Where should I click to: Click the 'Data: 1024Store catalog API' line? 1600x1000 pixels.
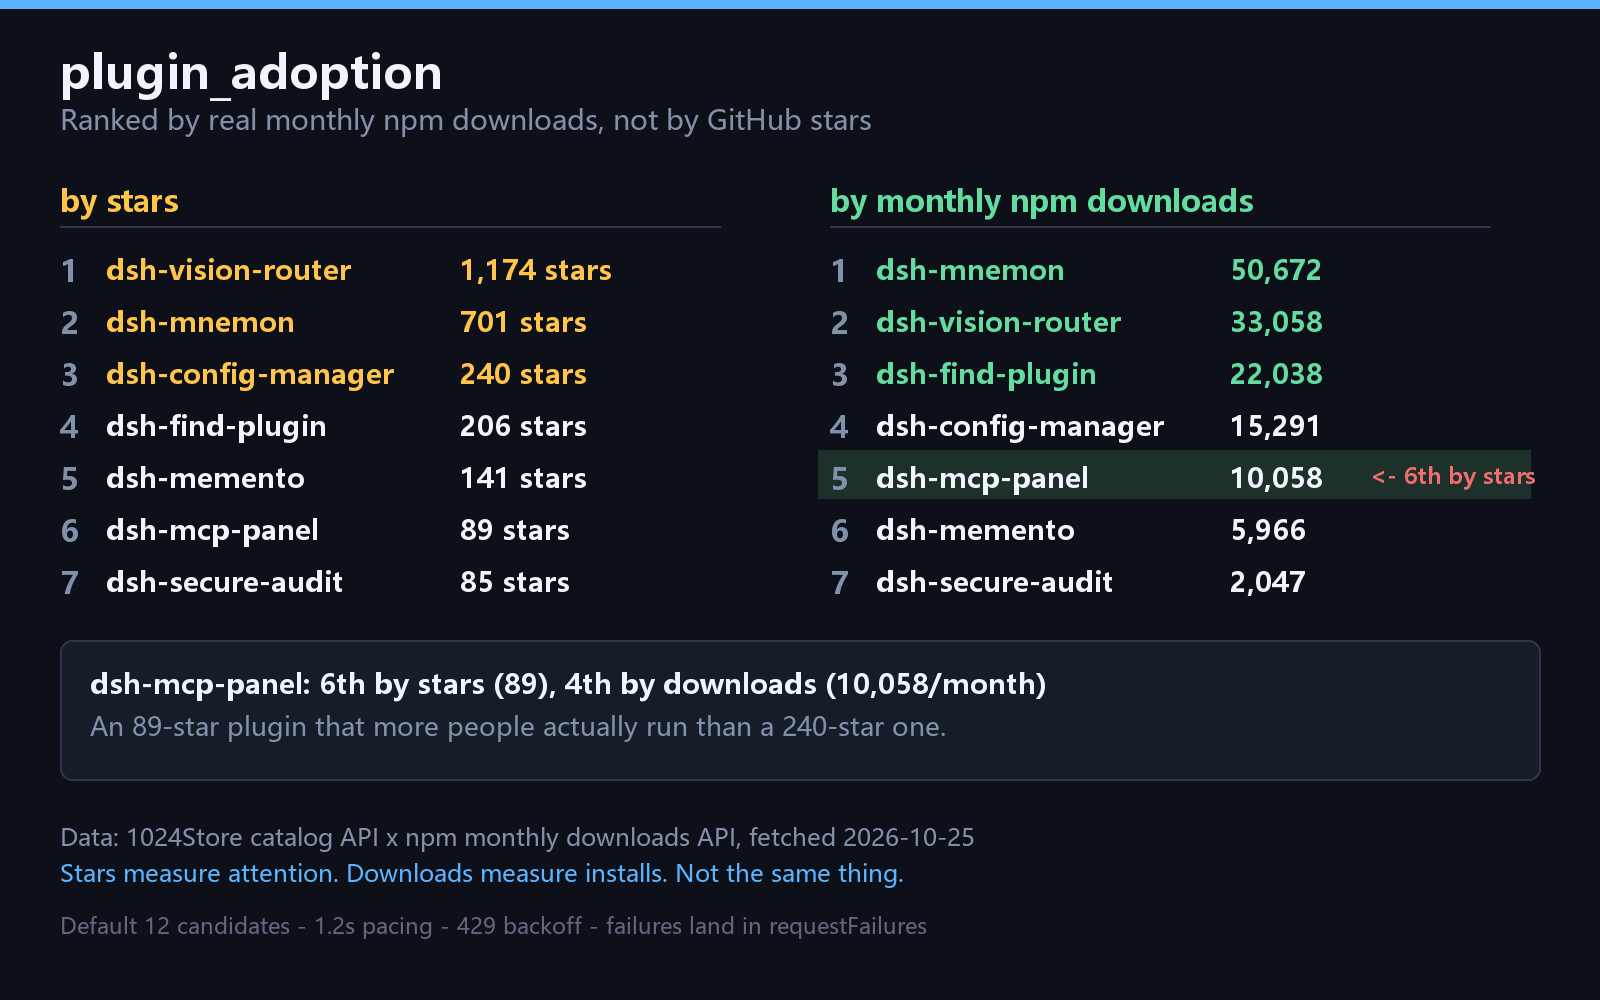point(517,837)
